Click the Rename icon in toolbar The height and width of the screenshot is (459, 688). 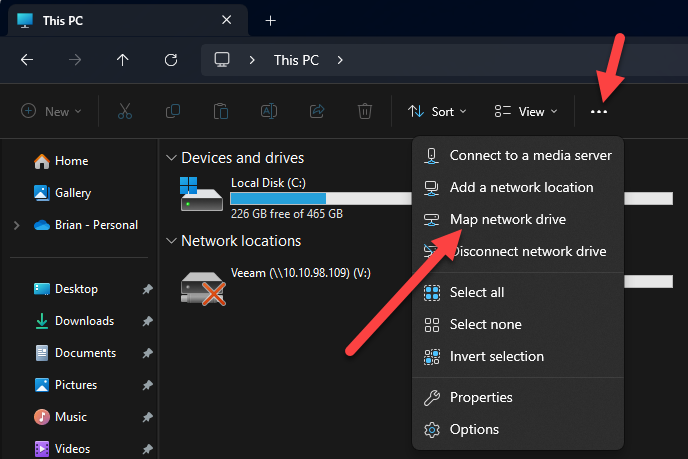269,112
